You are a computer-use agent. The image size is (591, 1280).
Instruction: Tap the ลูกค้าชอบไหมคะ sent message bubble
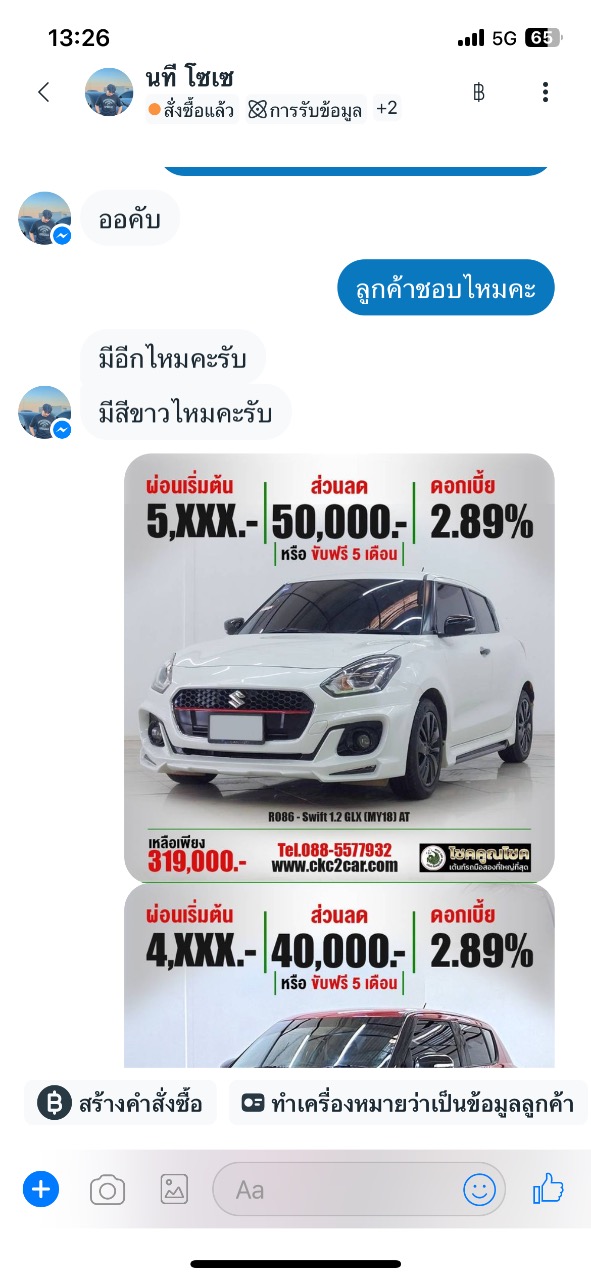[445, 289]
